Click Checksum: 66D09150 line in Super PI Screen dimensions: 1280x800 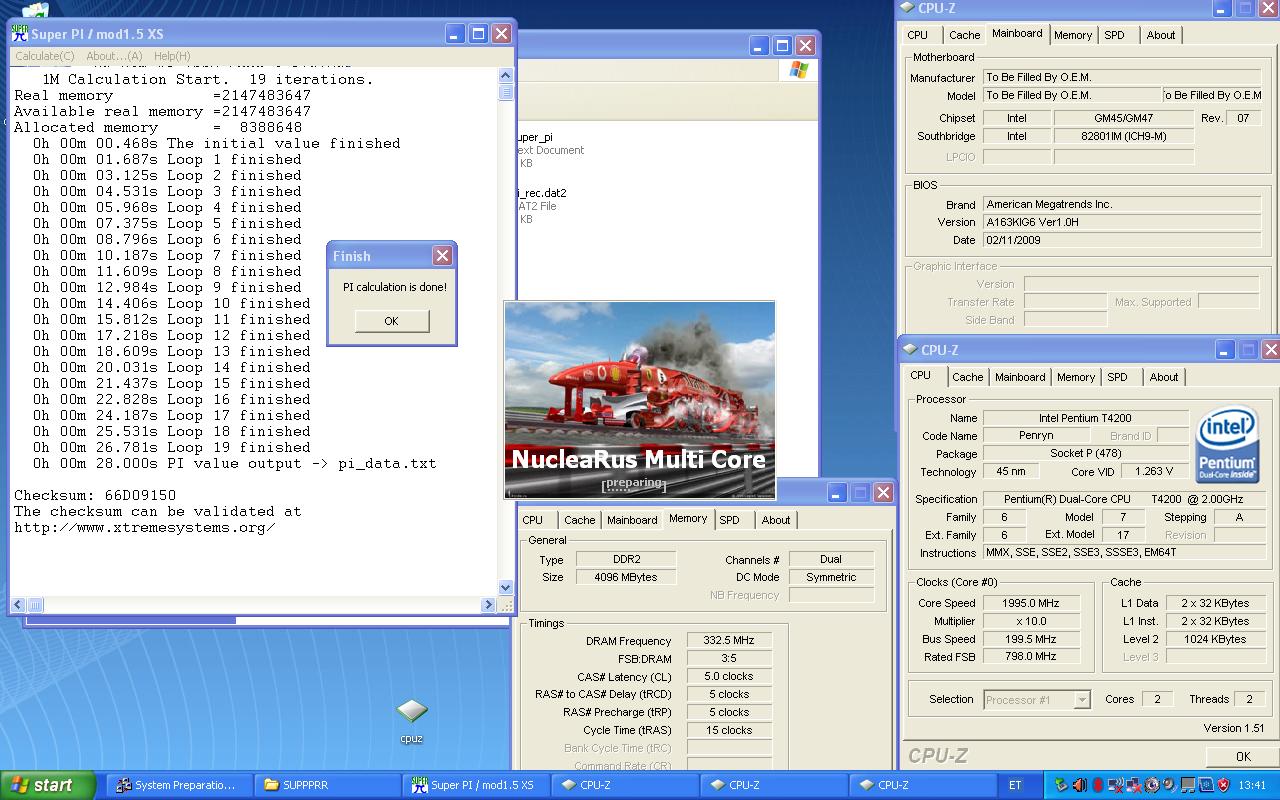coord(95,495)
